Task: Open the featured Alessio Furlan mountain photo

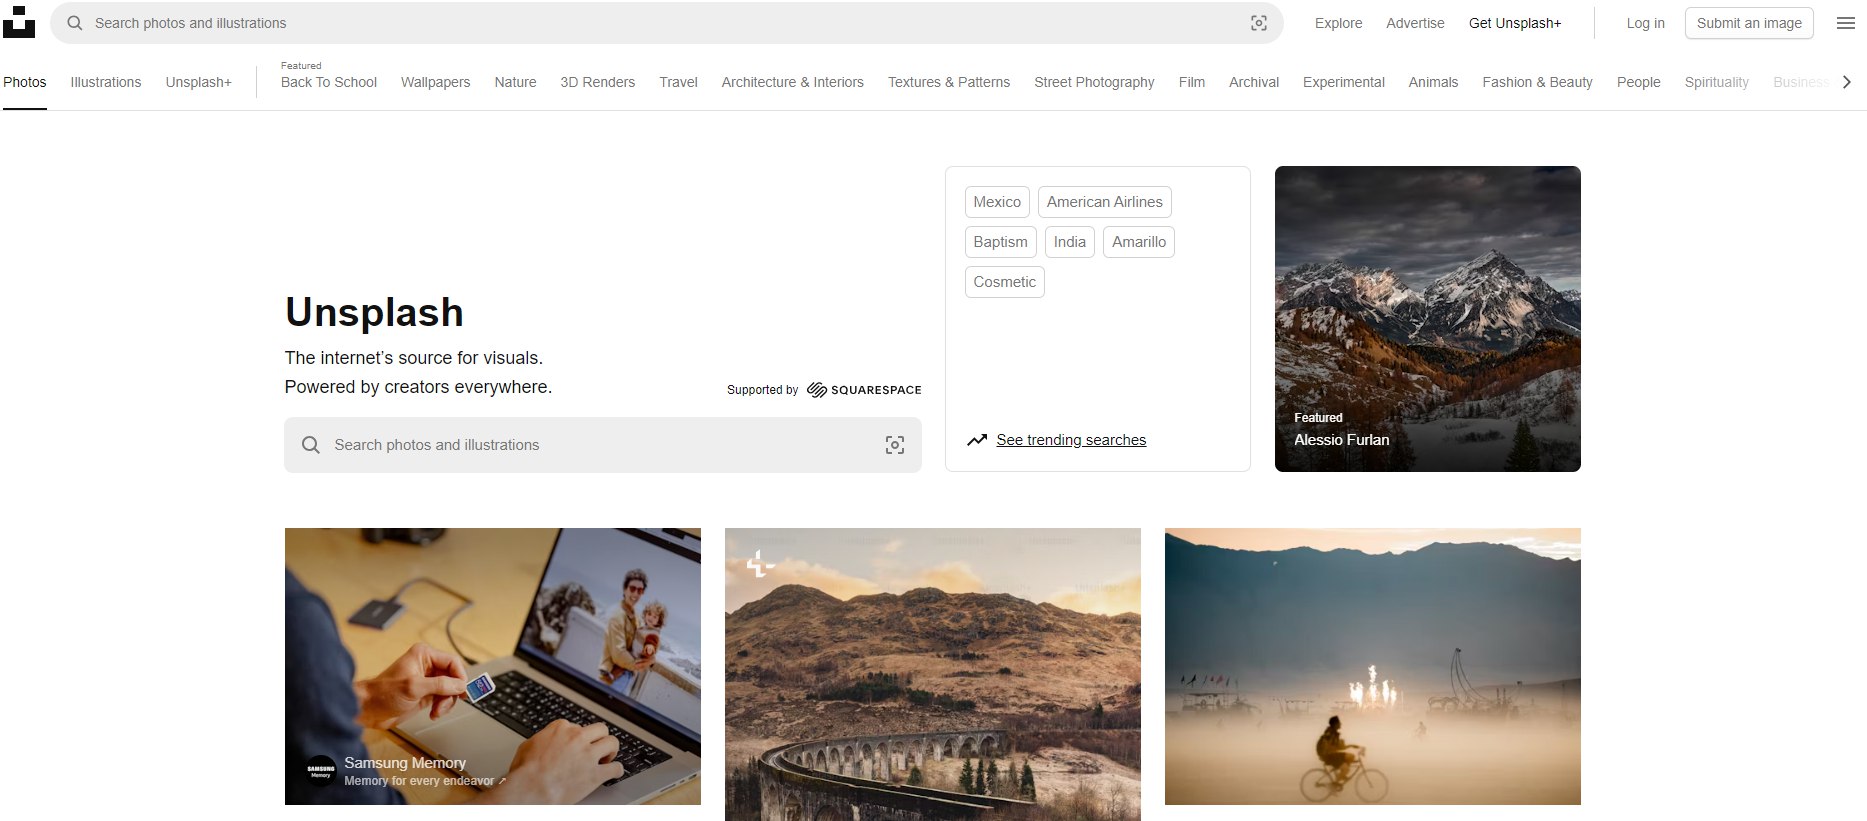Action: (1428, 319)
